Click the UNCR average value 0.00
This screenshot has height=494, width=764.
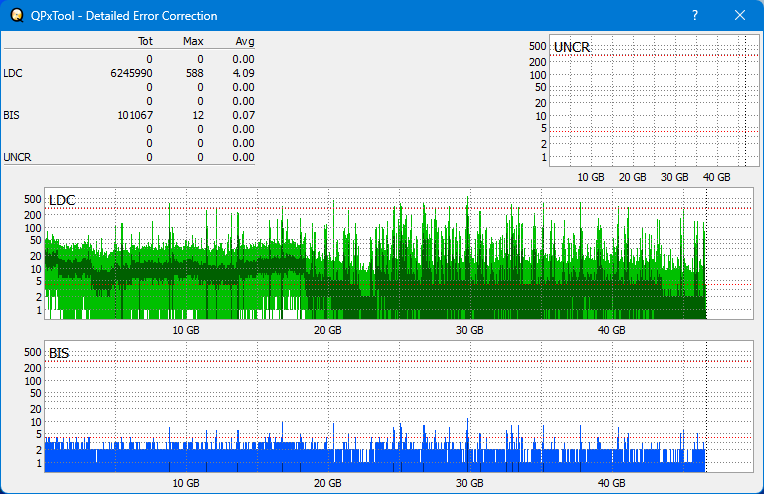tap(243, 157)
